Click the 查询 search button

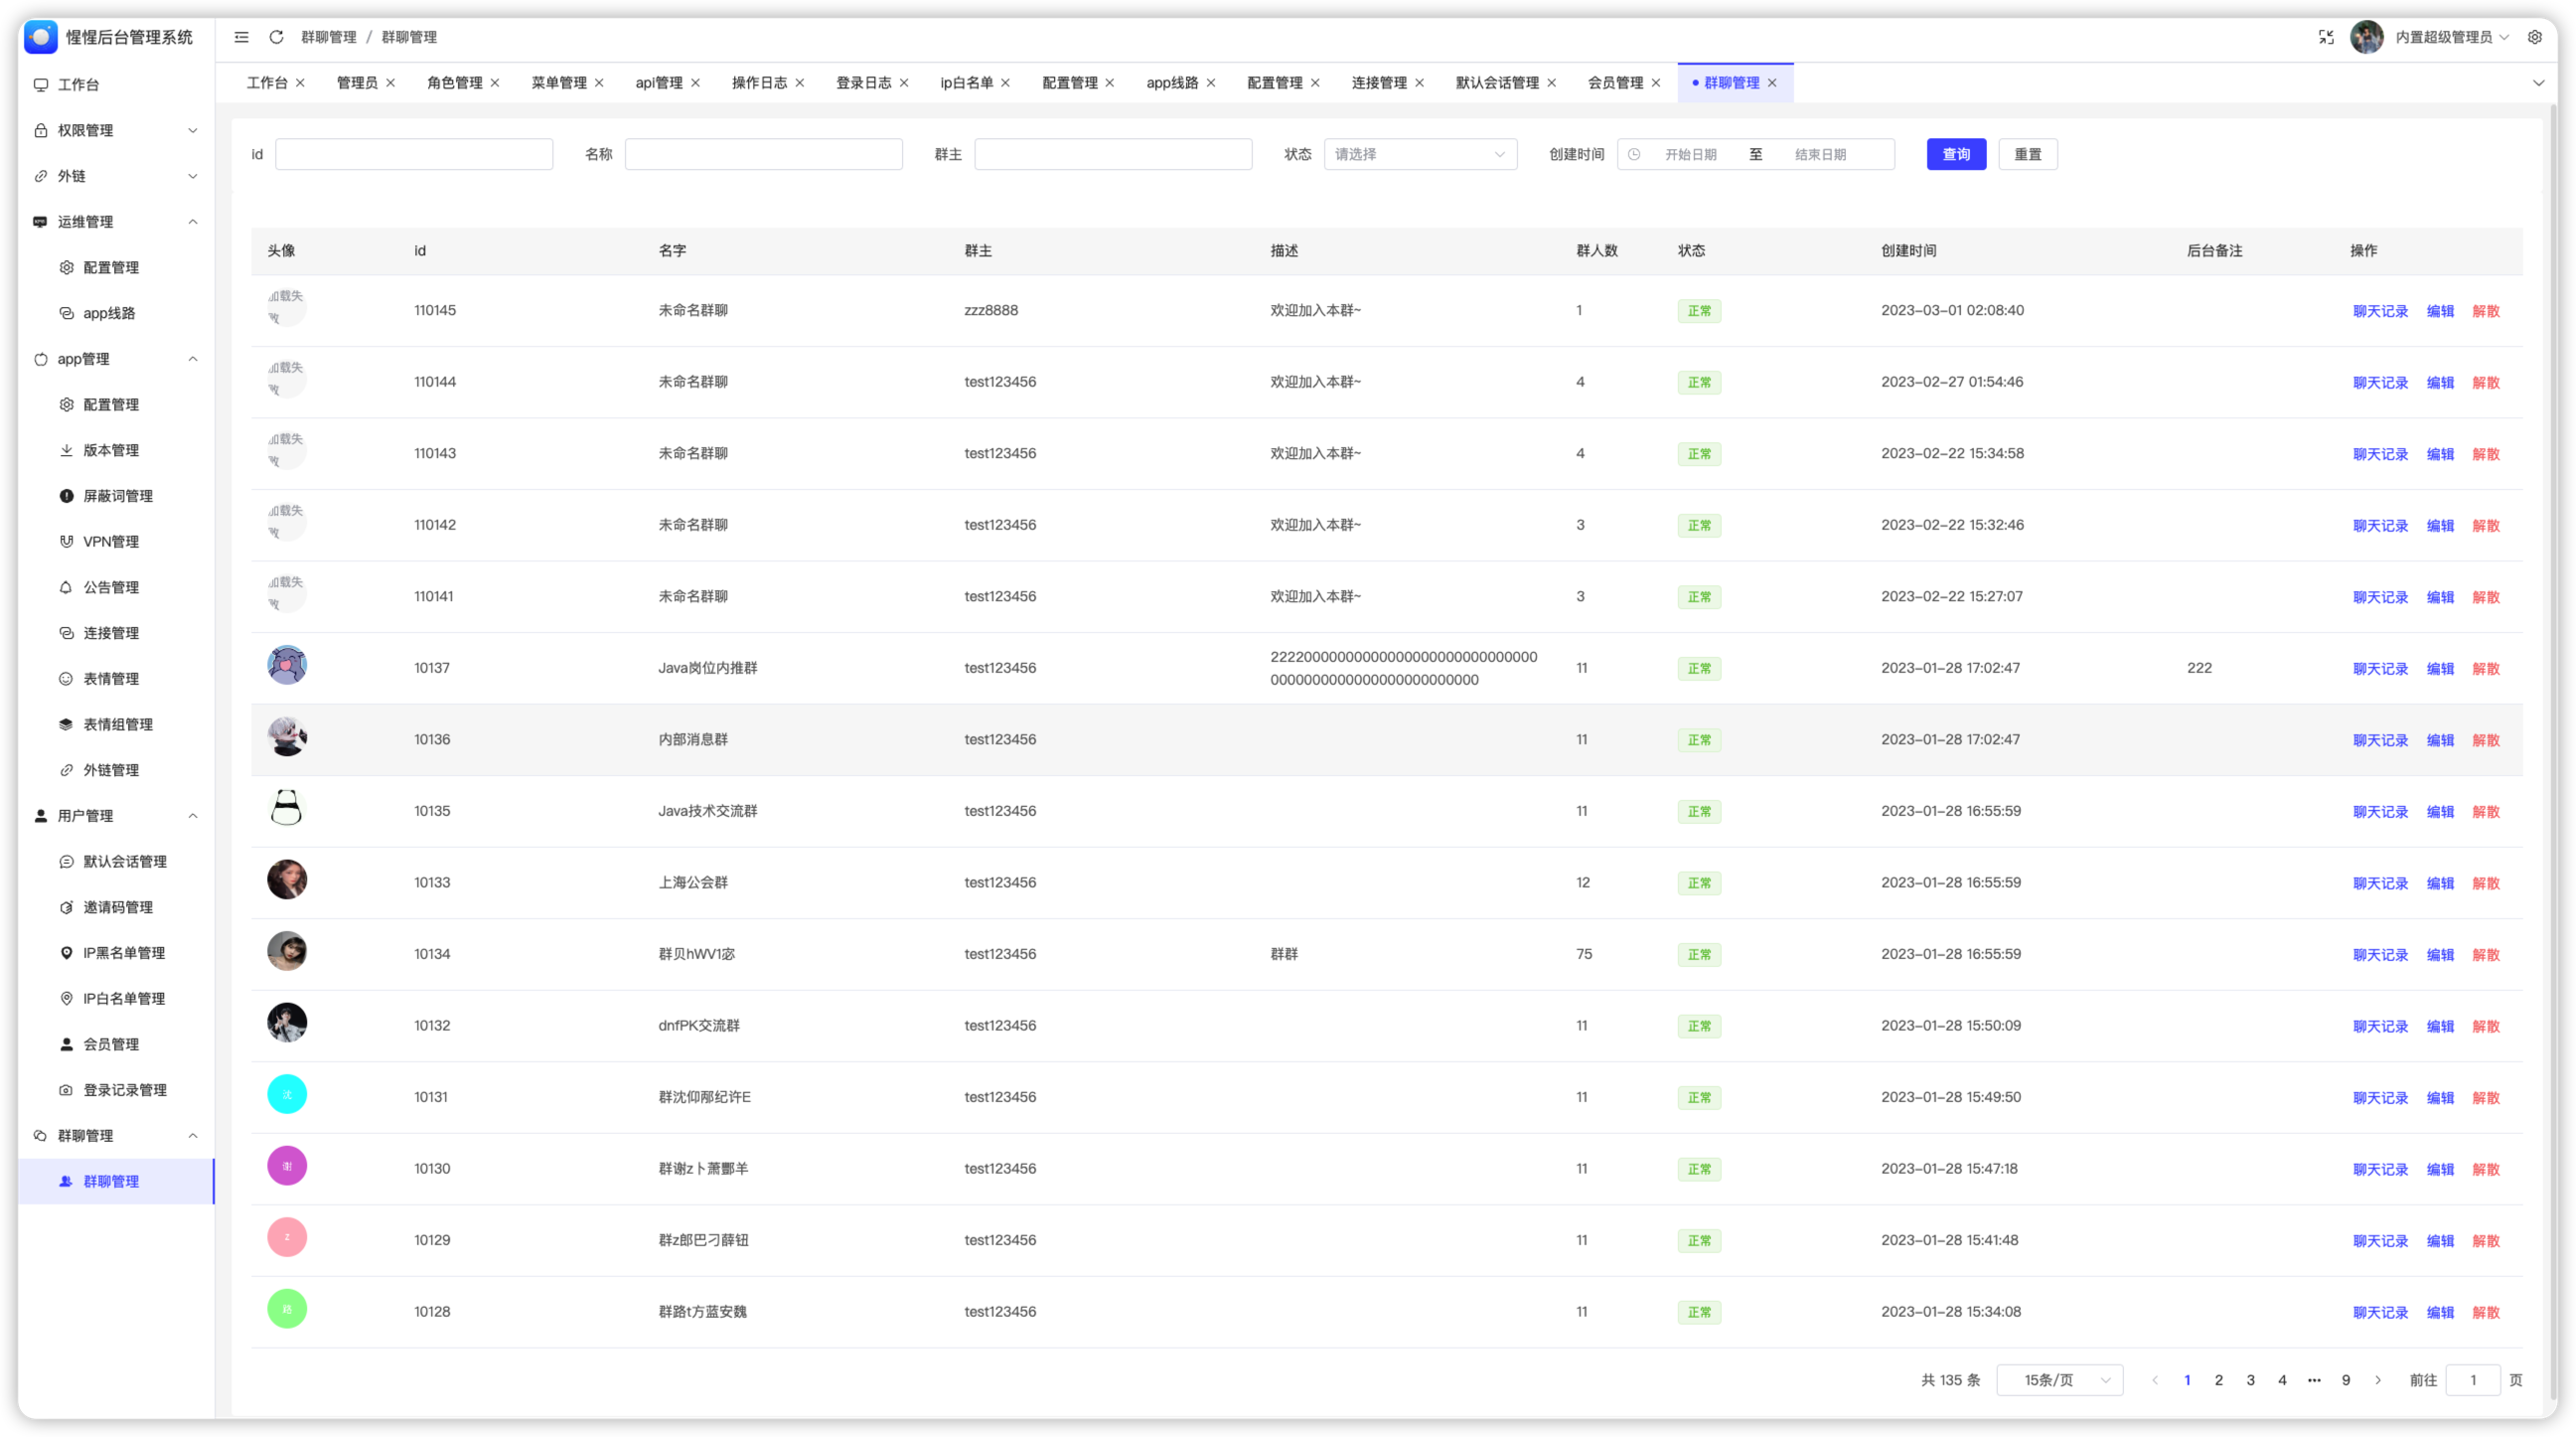(x=1955, y=154)
